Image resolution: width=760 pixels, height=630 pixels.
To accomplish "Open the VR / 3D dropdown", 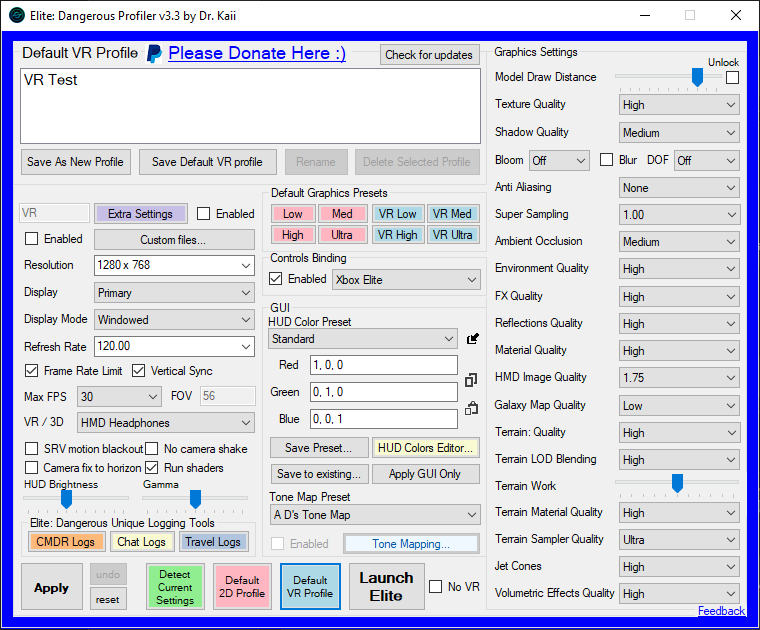I will [166, 423].
